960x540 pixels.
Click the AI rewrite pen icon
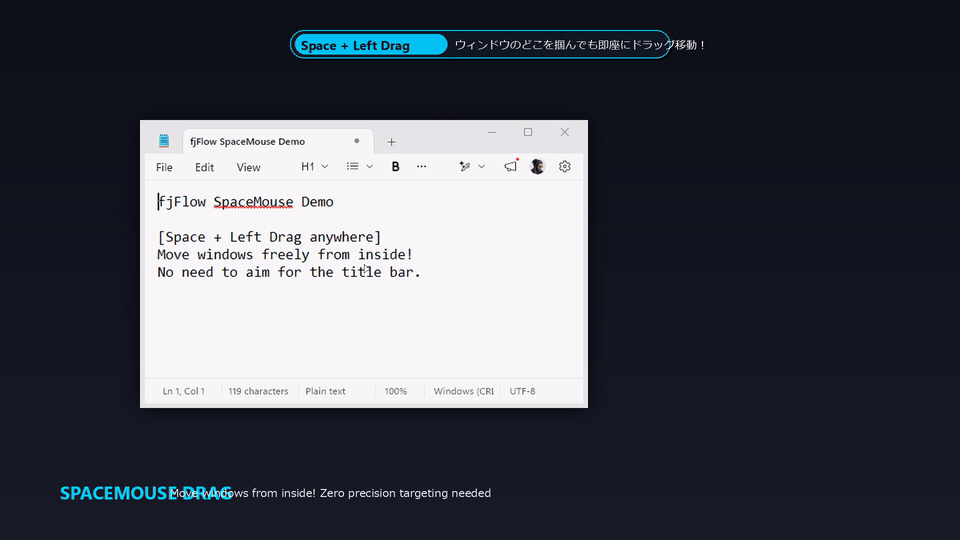[x=465, y=167]
